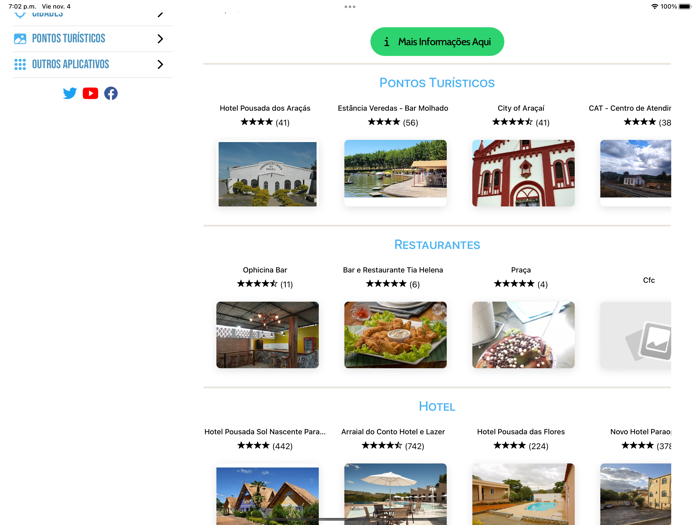The image size is (700, 525).
Task: Open Hotel Pousada dos Araçás photo
Action: click(x=267, y=174)
